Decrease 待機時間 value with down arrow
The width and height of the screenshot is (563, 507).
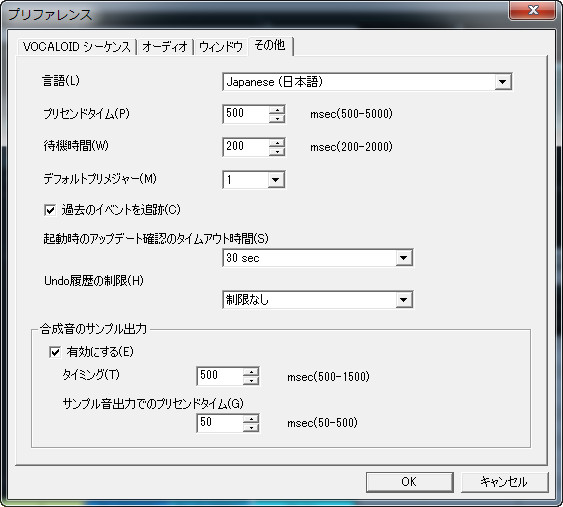[277, 152]
